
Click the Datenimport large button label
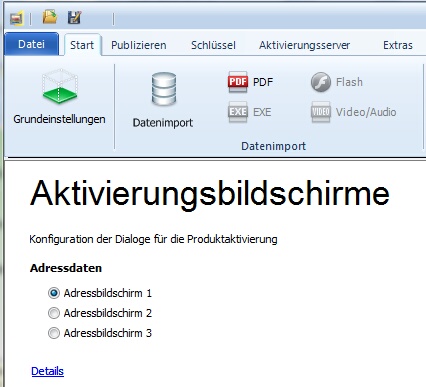pyautogui.click(x=163, y=123)
